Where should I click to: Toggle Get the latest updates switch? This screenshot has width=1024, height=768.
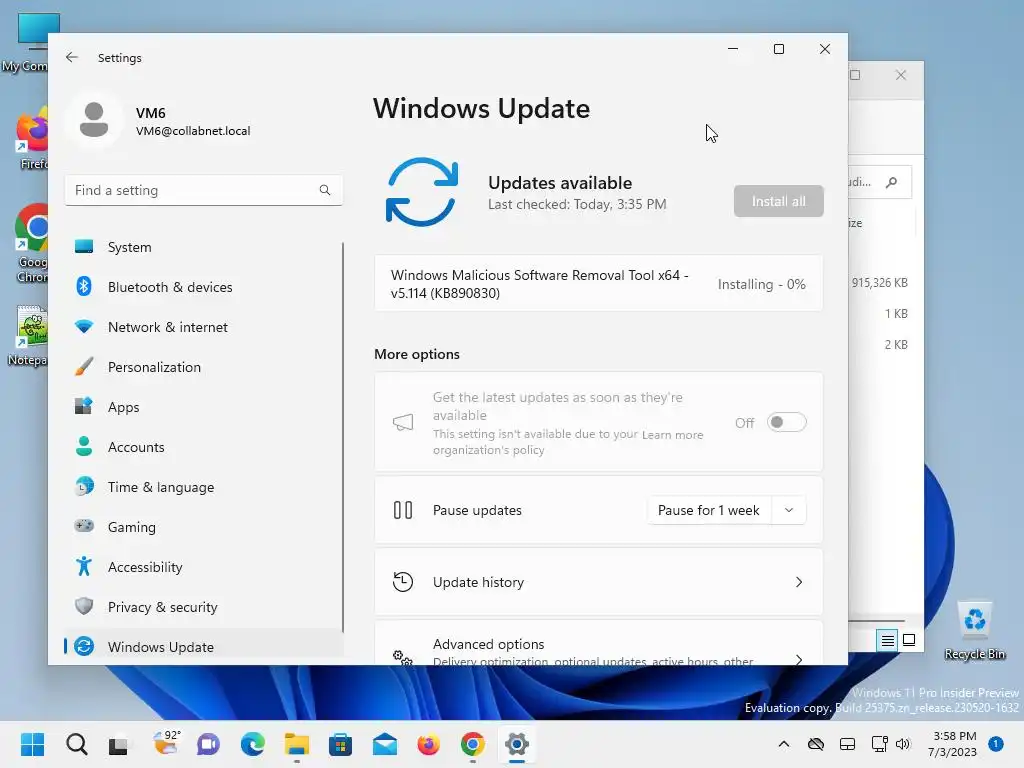[786, 423]
